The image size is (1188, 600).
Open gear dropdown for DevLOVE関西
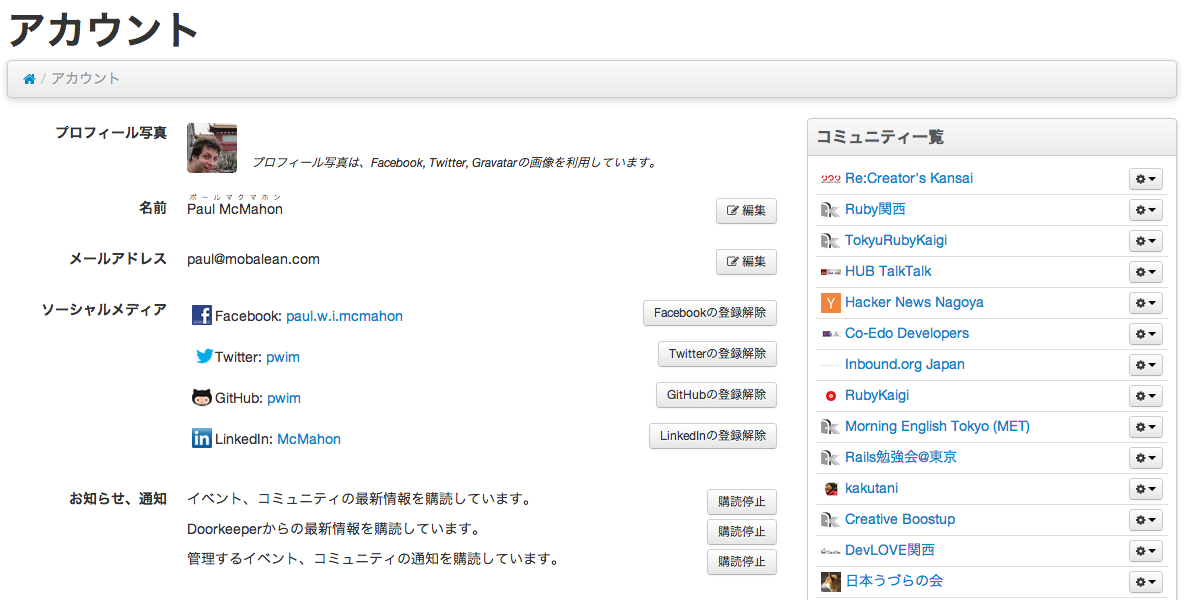tap(1146, 552)
